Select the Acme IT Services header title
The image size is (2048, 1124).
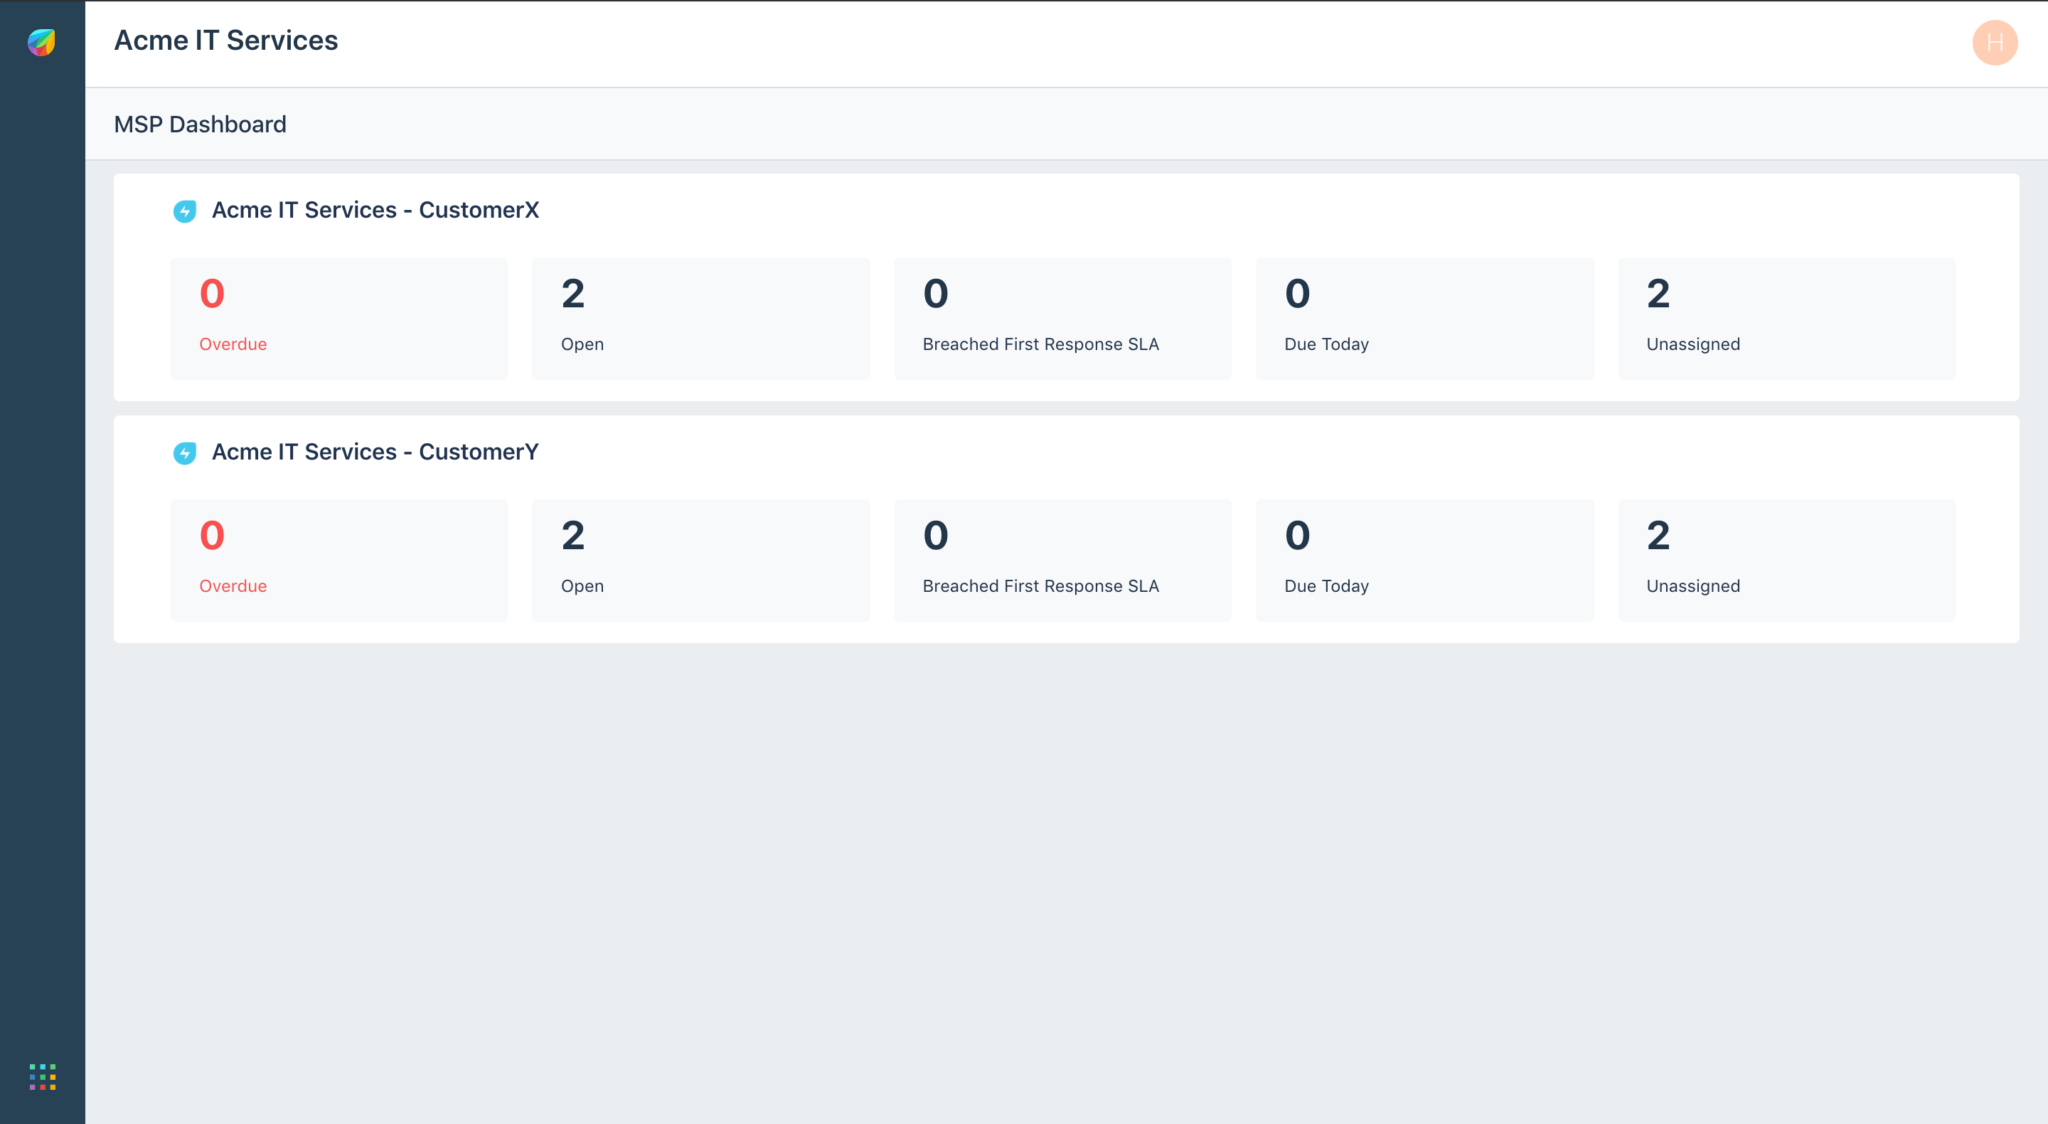pyautogui.click(x=227, y=40)
